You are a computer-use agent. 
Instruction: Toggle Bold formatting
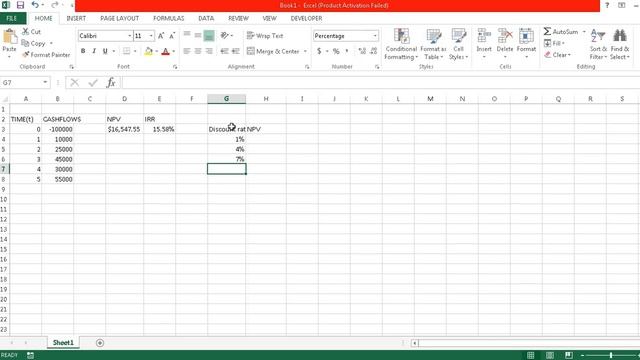[x=83, y=51]
